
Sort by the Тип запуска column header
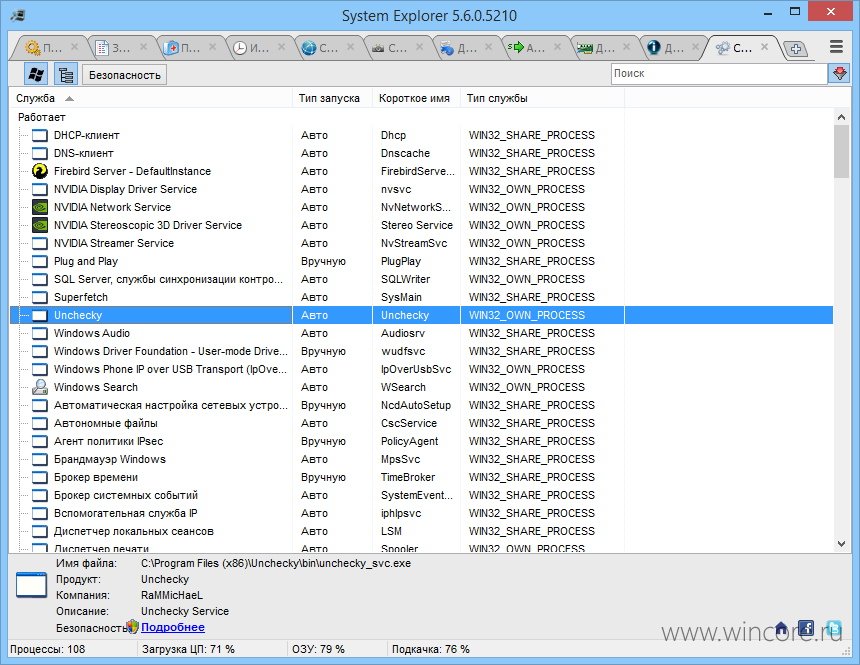click(x=332, y=98)
